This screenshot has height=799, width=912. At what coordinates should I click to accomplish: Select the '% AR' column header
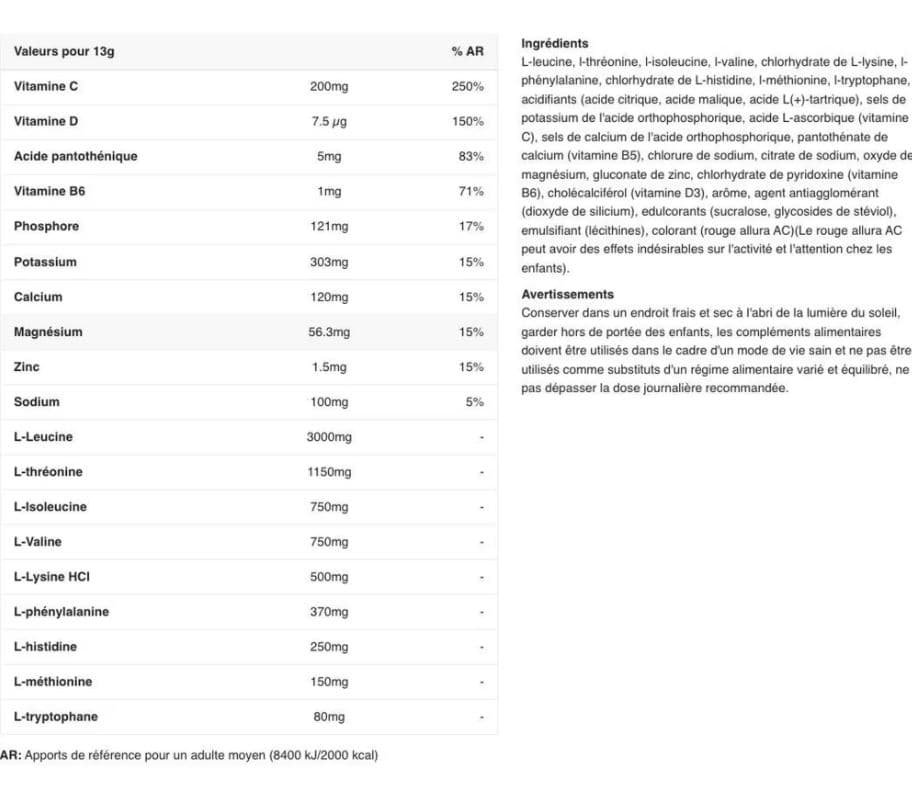tap(467, 51)
